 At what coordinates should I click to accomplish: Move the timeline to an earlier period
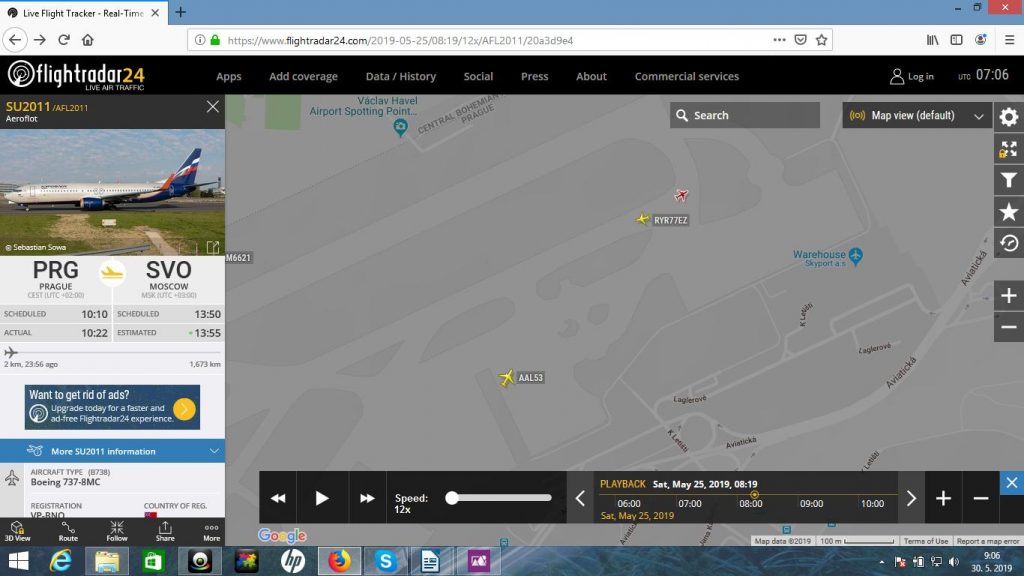click(580, 498)
